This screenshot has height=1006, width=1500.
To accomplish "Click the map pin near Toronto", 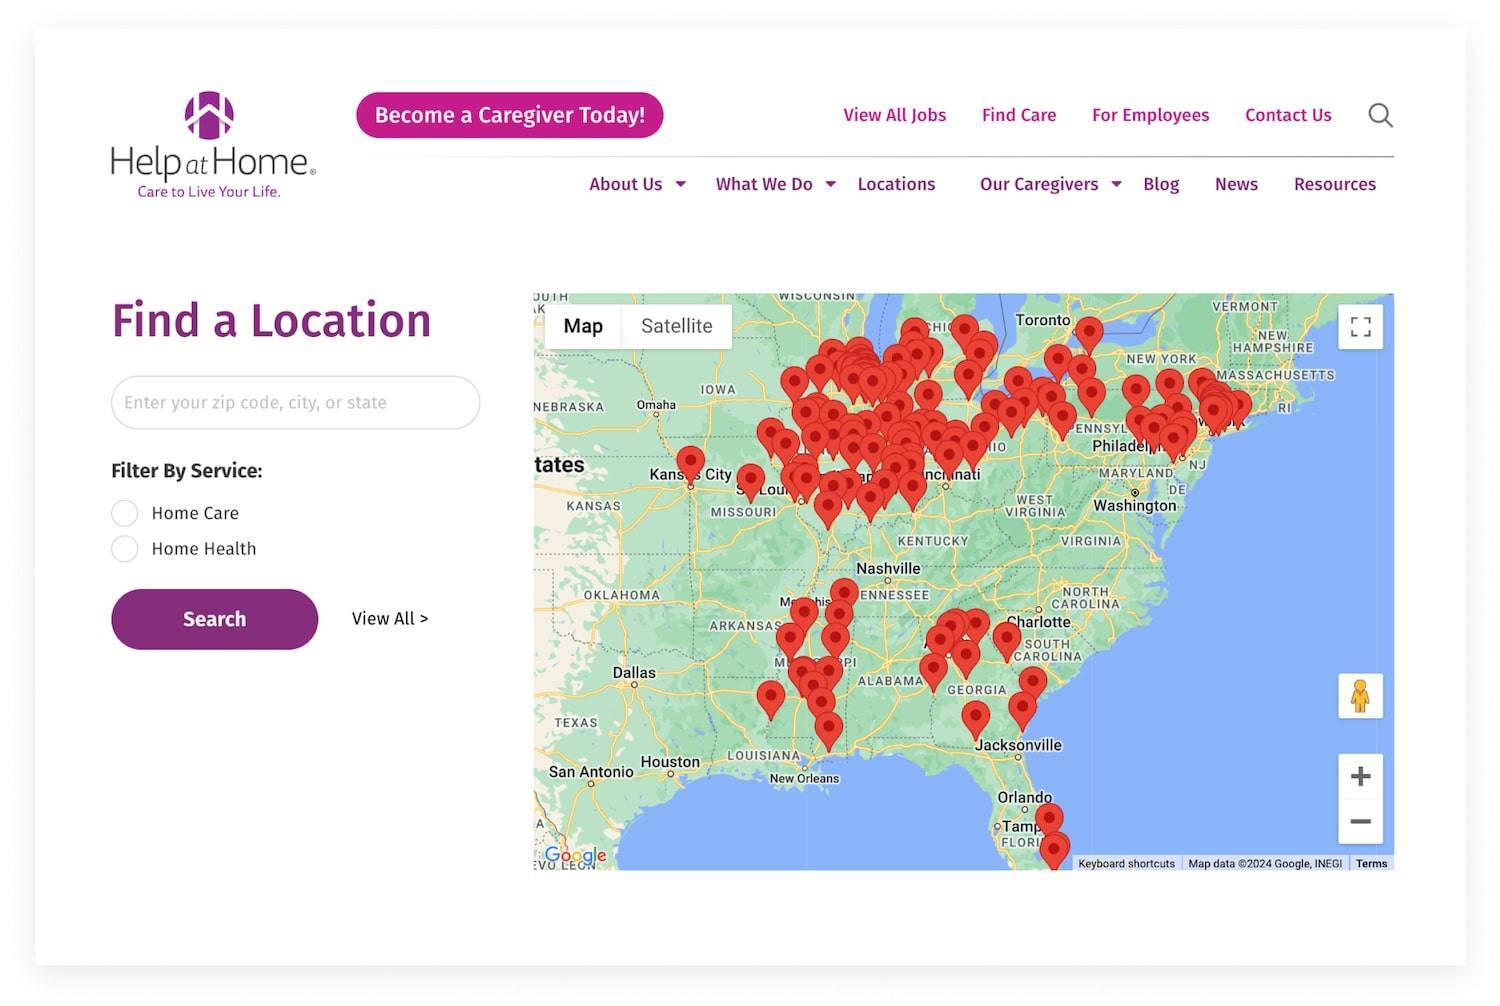I will pyautogui.click(x=1089, y=334).
